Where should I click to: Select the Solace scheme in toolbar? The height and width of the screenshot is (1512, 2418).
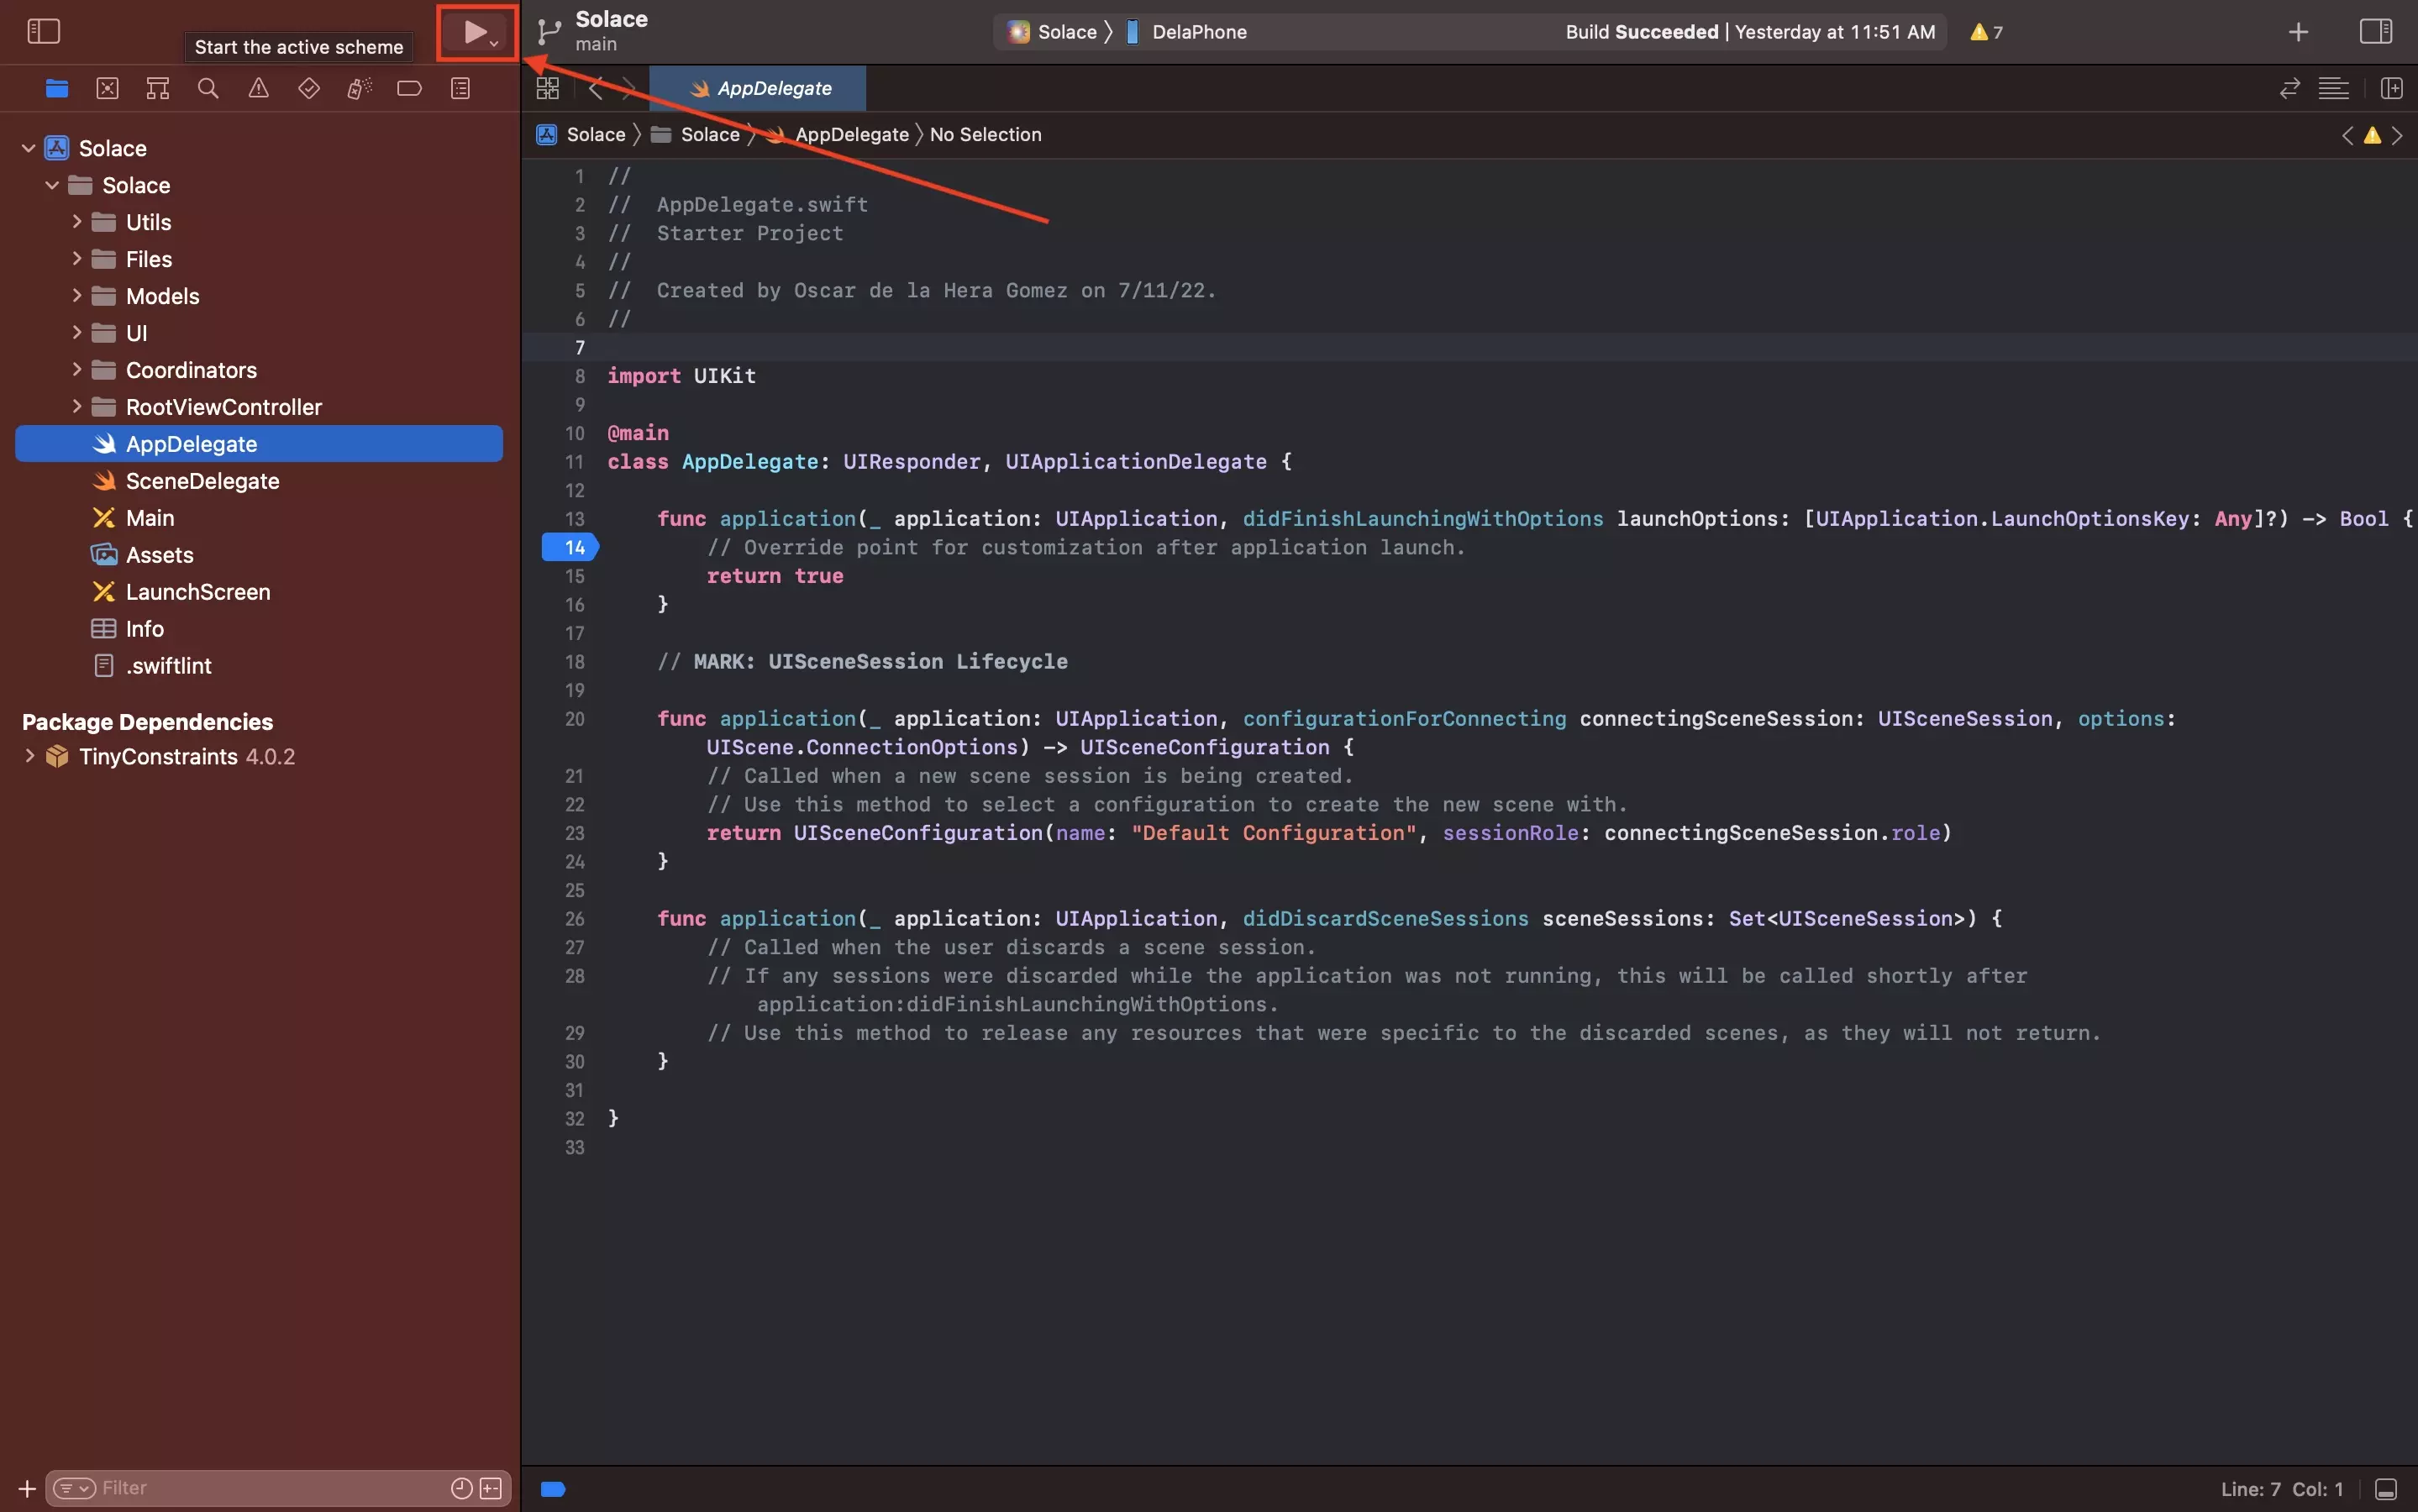(1053, 32)
